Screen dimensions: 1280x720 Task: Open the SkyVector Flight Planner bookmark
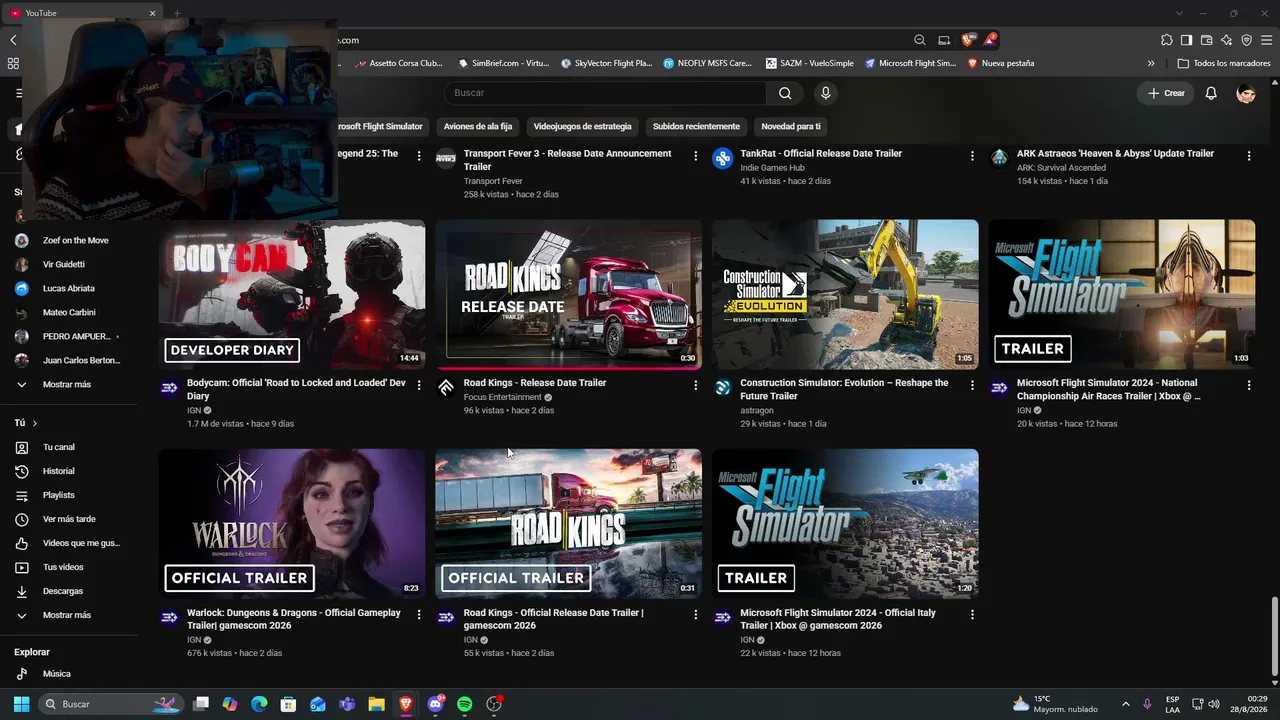607,63
